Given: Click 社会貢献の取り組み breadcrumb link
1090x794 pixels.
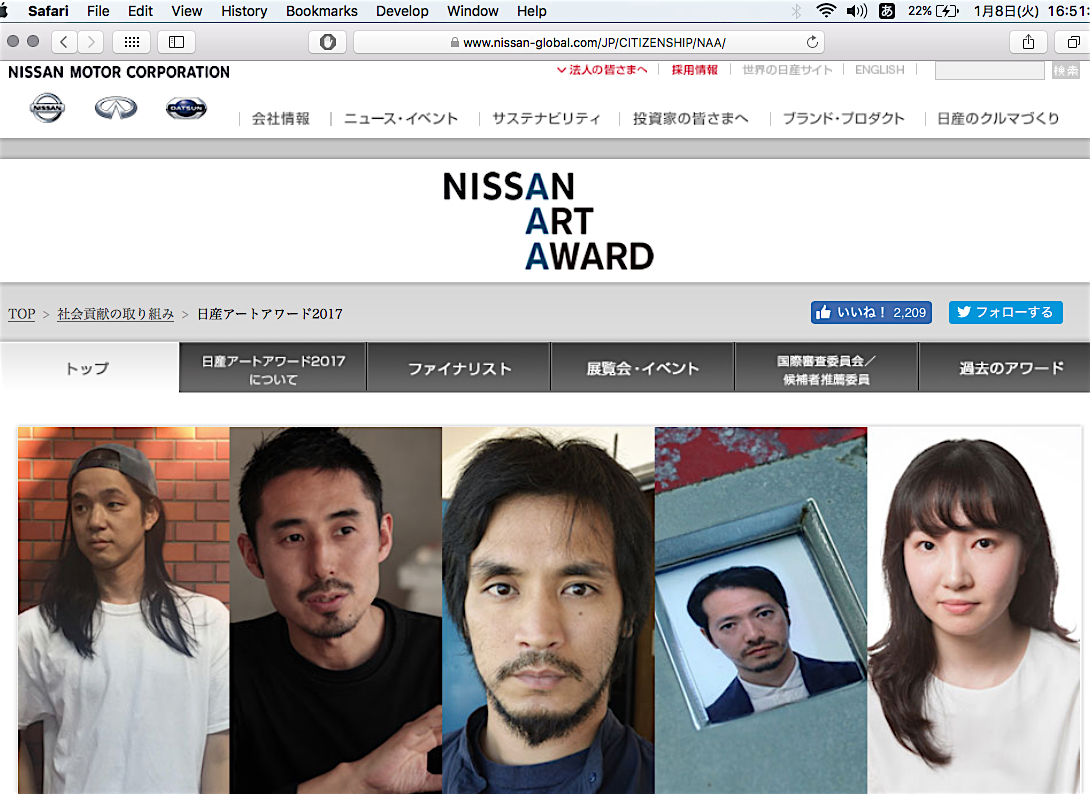Looking at the screenshot, I should pyautogui.click(x=115, y=314).
